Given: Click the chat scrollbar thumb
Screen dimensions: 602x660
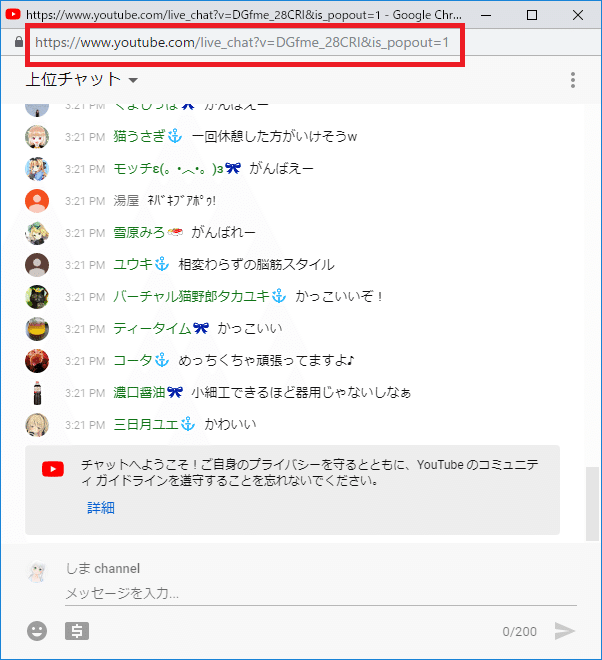Looking at the screenshot, I should [592, 503].
